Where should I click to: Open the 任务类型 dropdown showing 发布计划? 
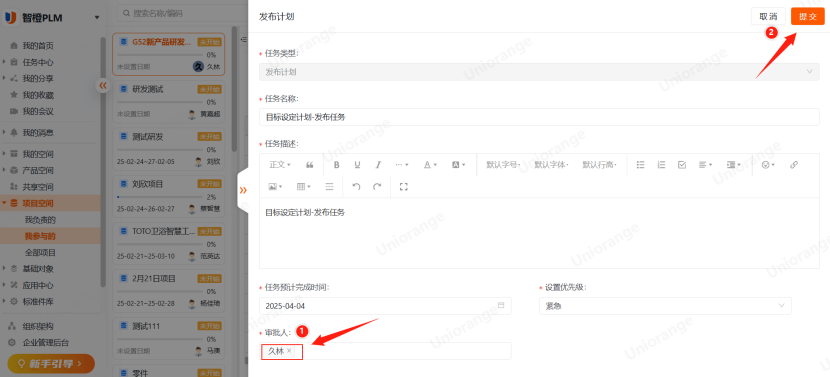click(539, 71)
